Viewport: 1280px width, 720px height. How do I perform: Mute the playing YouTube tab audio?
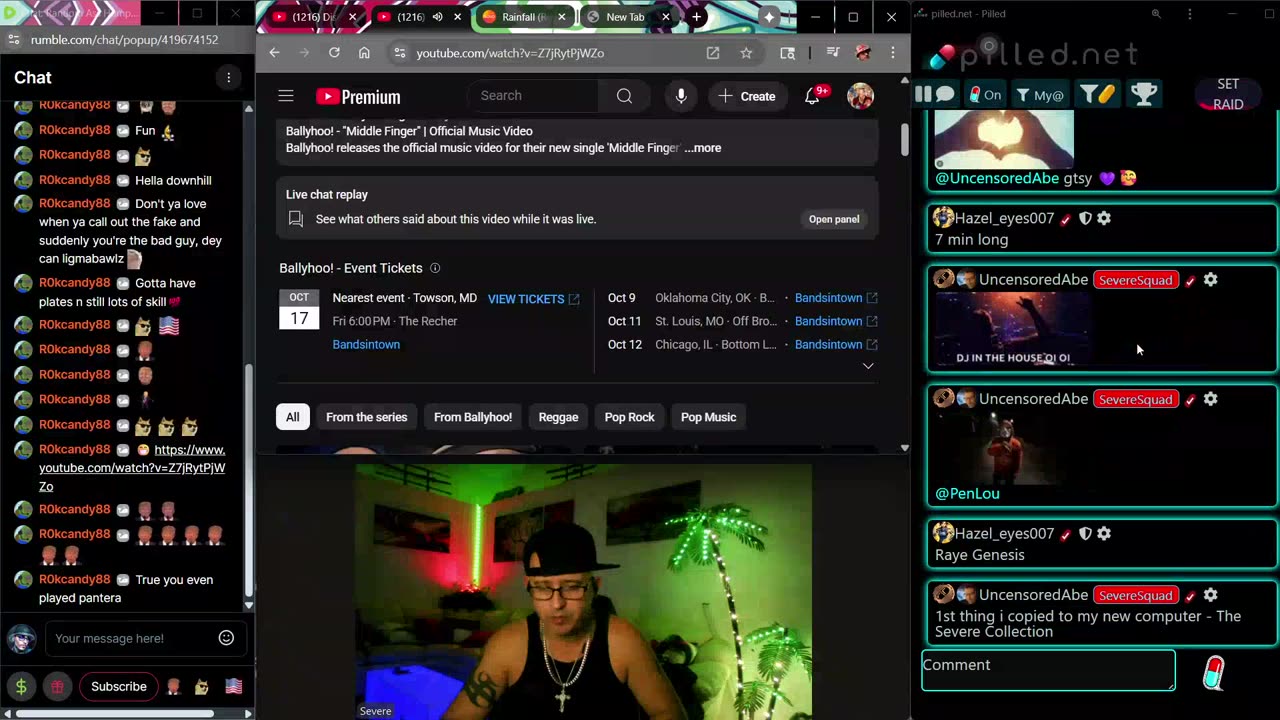pos(437,17)
